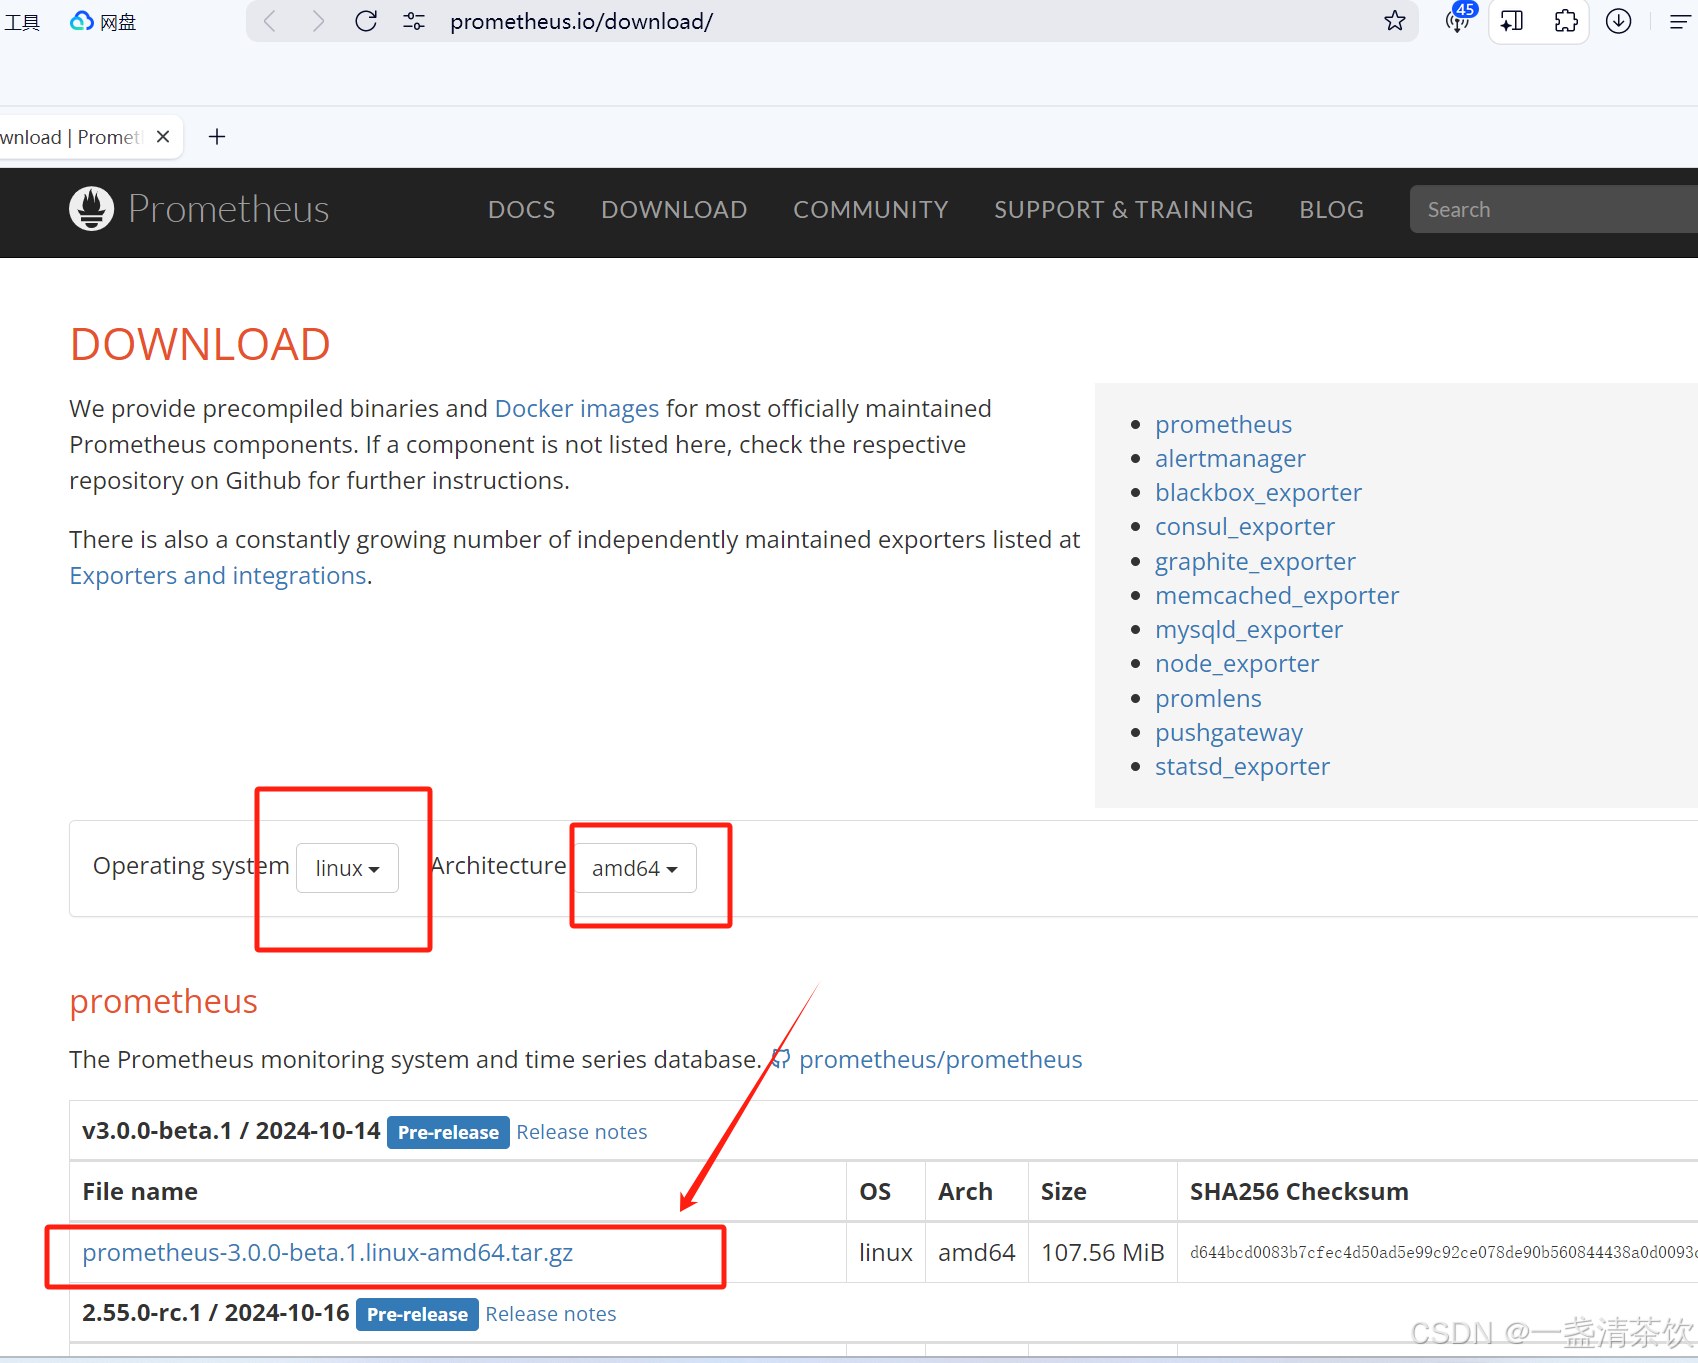Open a new browser tab

point(217,137)
